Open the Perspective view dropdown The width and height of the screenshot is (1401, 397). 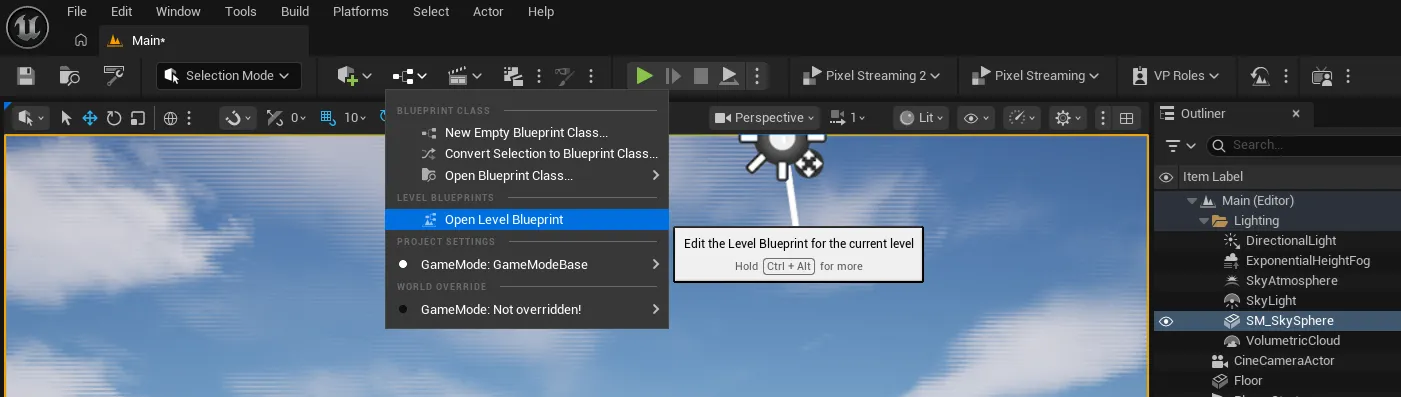click(765, 118)
